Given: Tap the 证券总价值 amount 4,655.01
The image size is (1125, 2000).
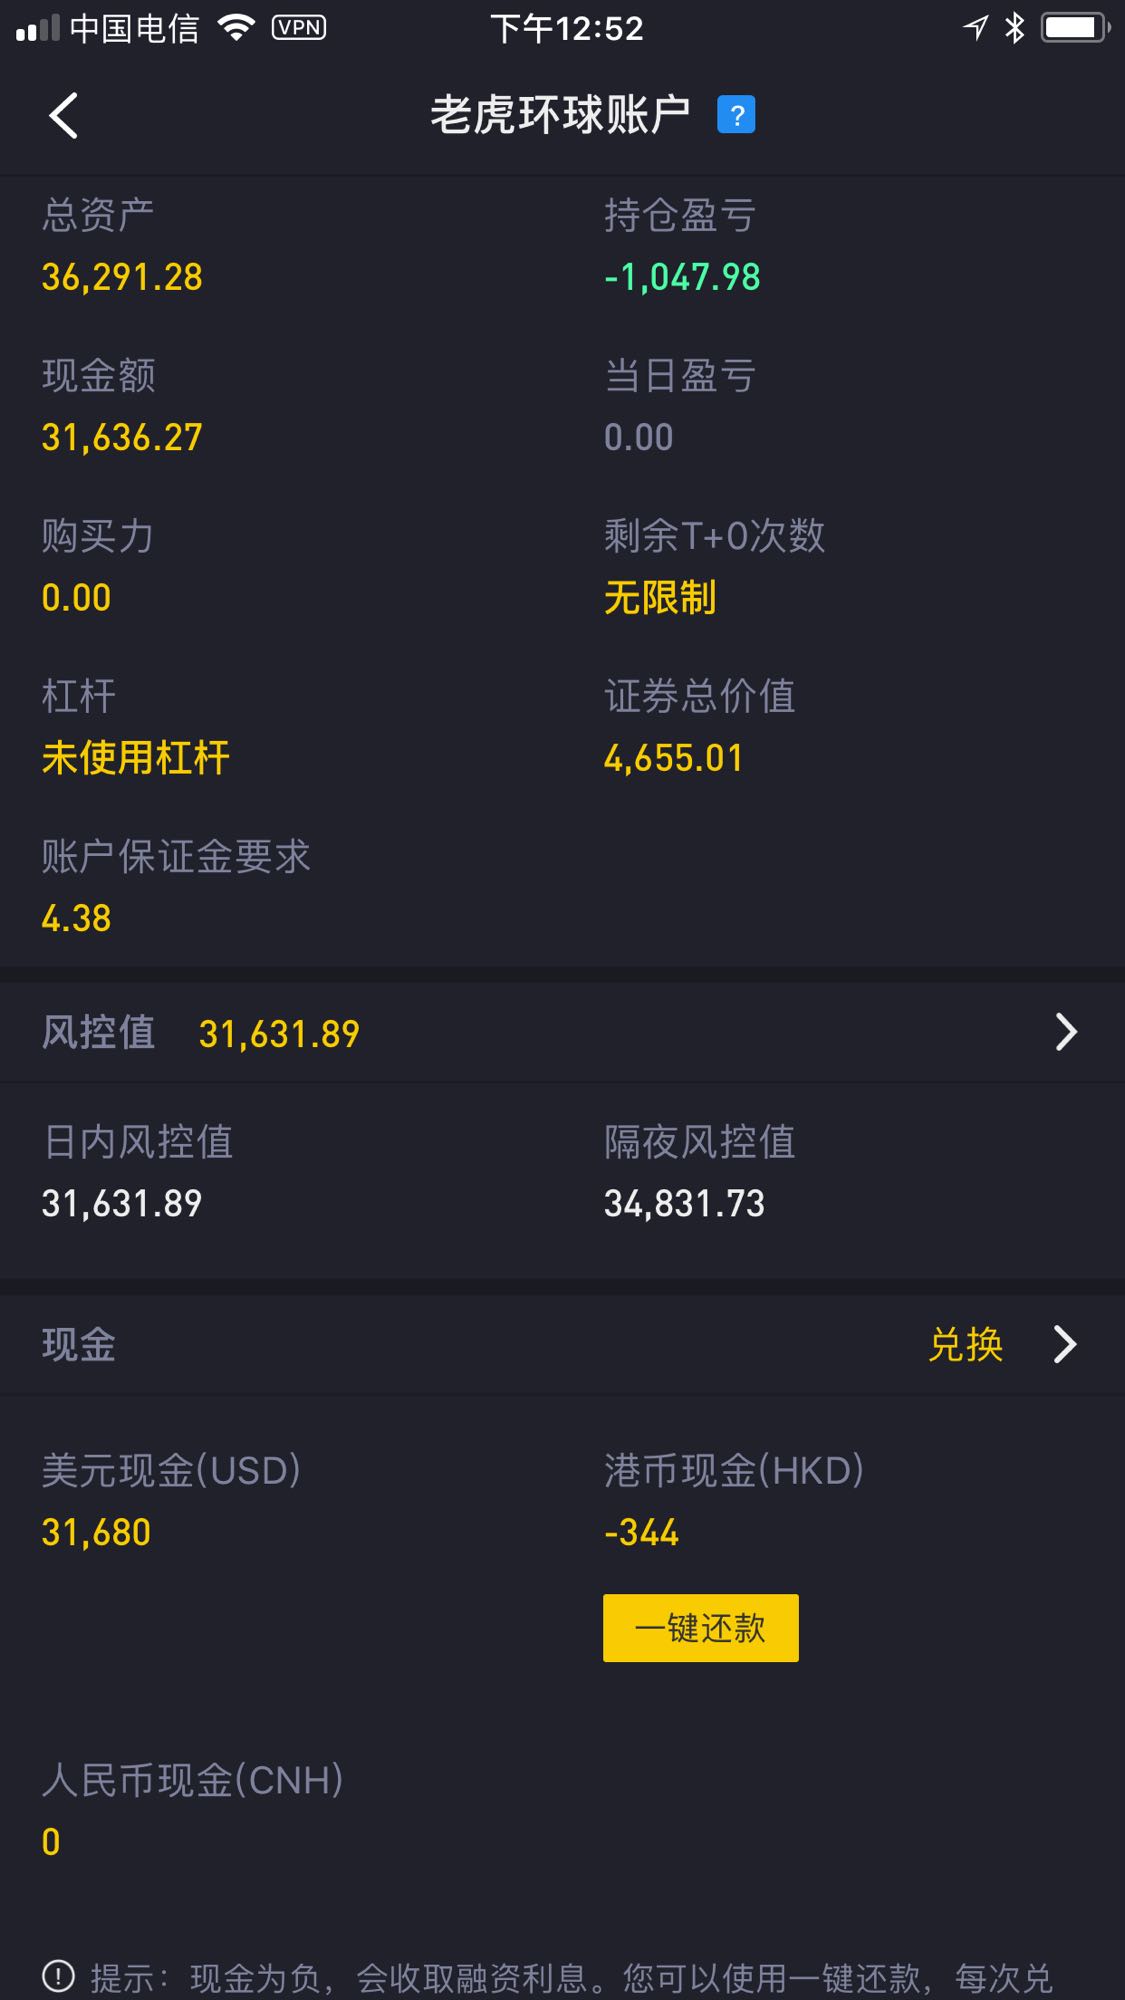Looking at the screenshot, I should point(673,758).
